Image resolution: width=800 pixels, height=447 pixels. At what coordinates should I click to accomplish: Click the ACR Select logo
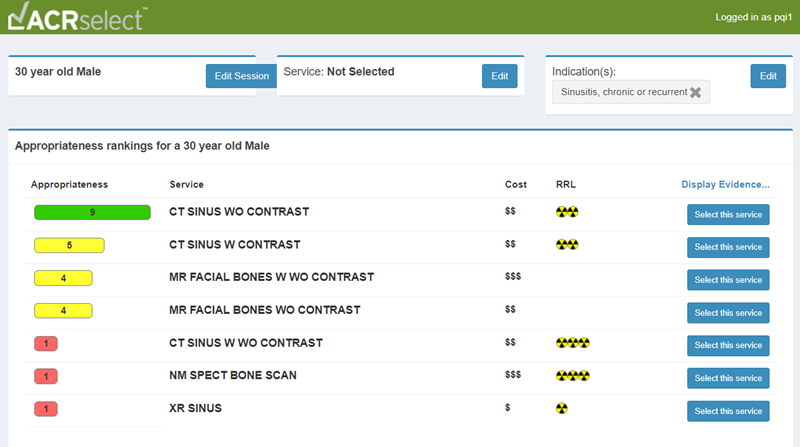pyautogui.click(x=75, y=17)
